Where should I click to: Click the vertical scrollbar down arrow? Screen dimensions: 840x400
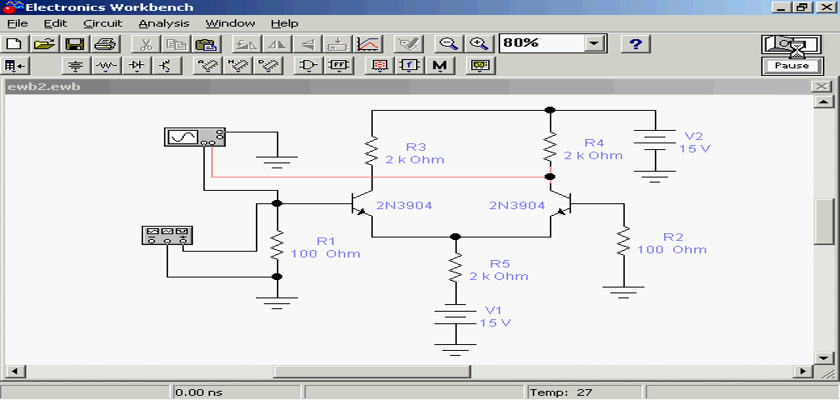[x=823, y=357]
